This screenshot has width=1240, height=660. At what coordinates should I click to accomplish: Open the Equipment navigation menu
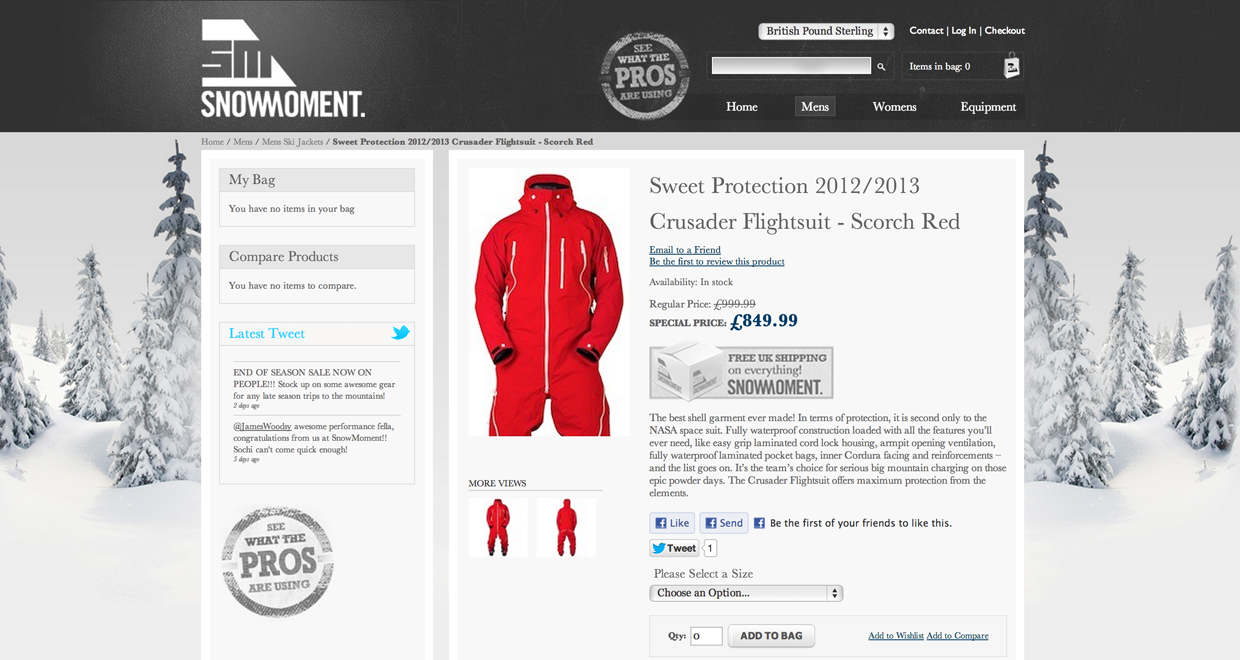(988, 107)
